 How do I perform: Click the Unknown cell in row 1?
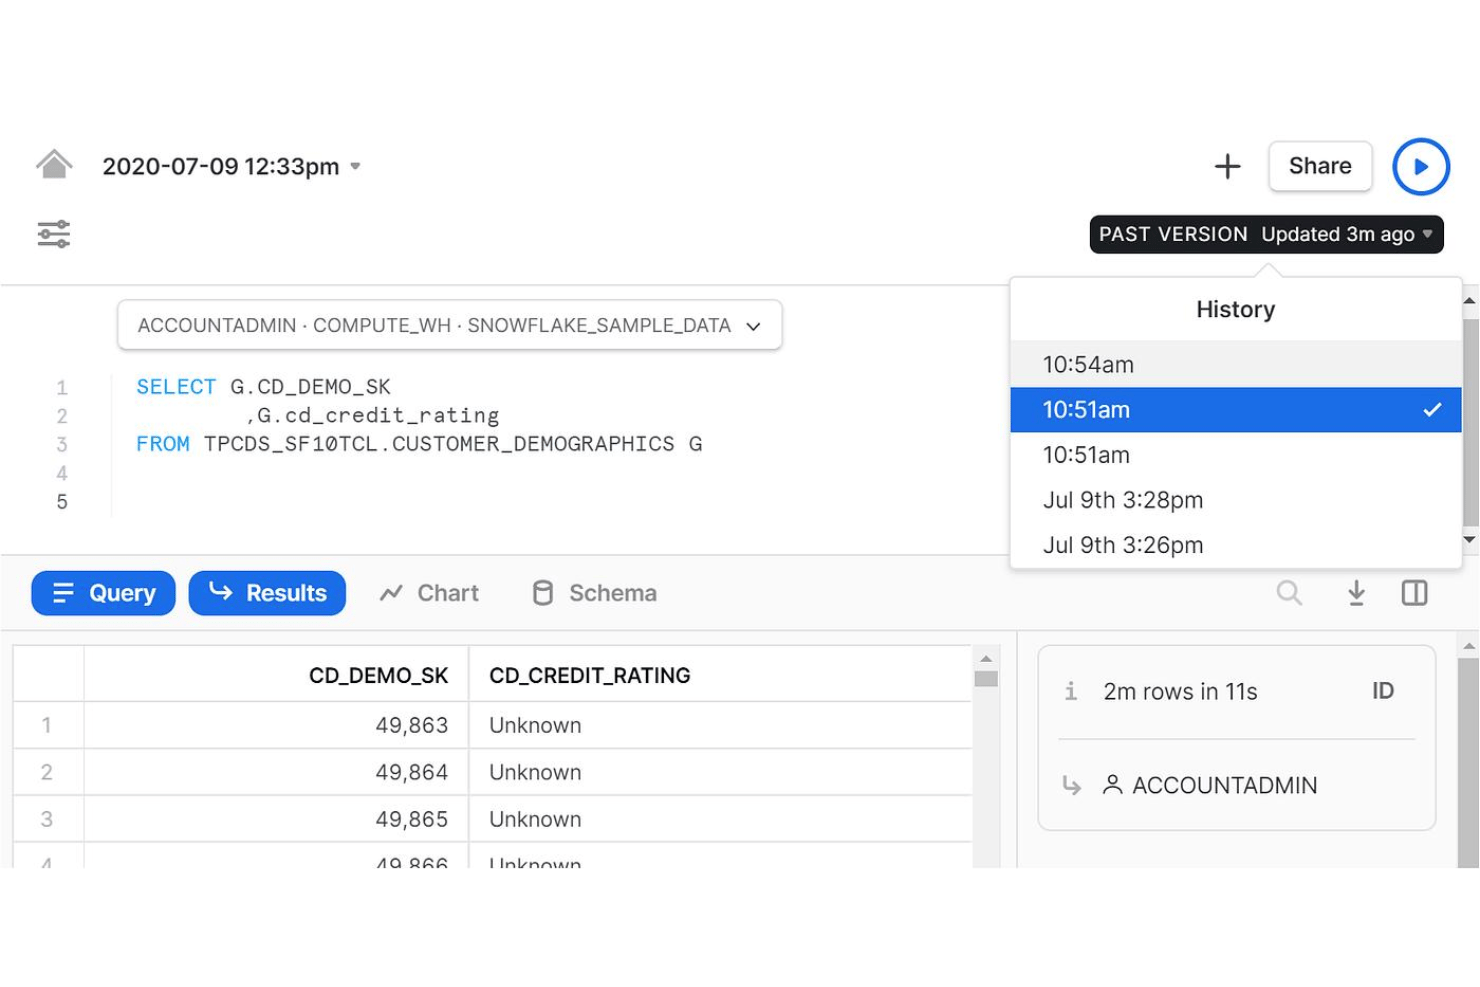(720, 725)
